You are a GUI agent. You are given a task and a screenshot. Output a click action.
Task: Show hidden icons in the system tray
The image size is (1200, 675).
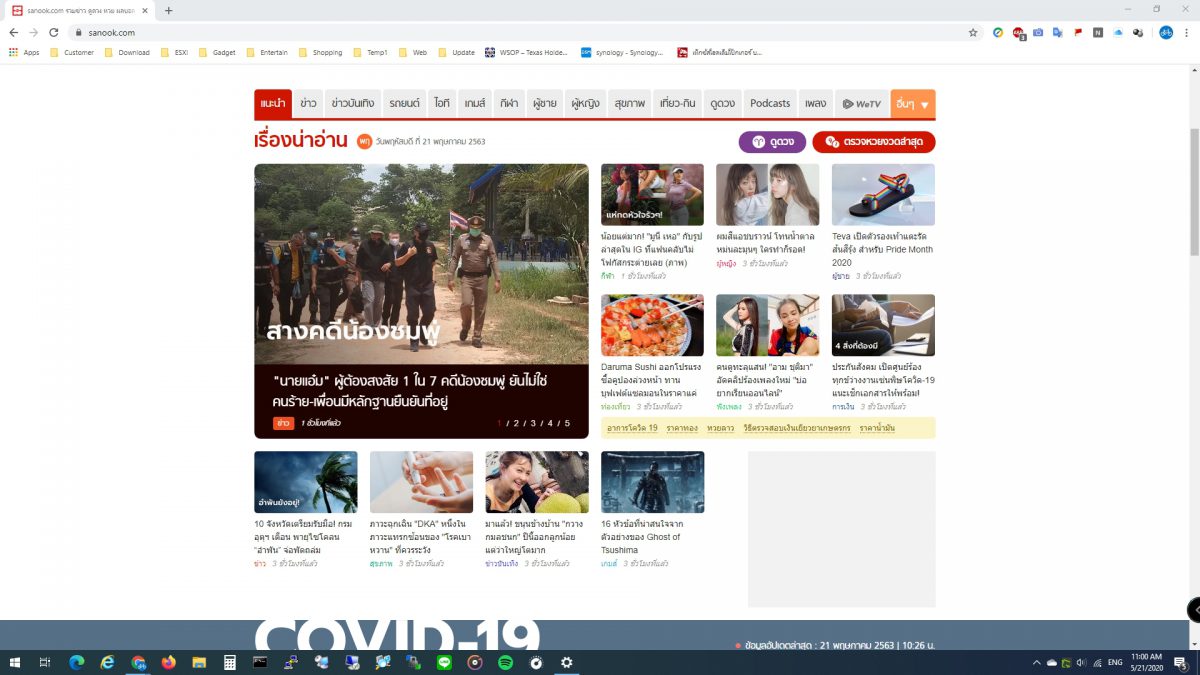coord(1037,662)
